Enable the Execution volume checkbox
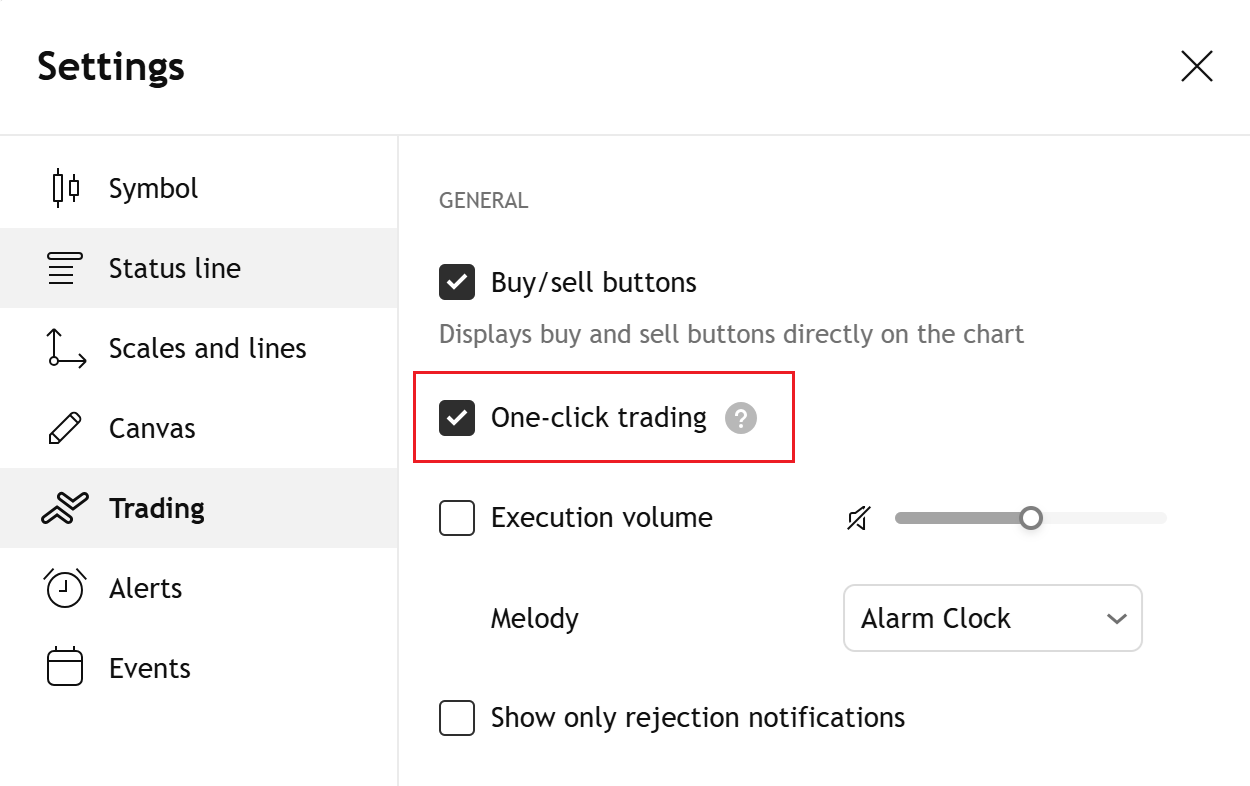The width and height of the screenshot is (1250, 786). point(457,518)
